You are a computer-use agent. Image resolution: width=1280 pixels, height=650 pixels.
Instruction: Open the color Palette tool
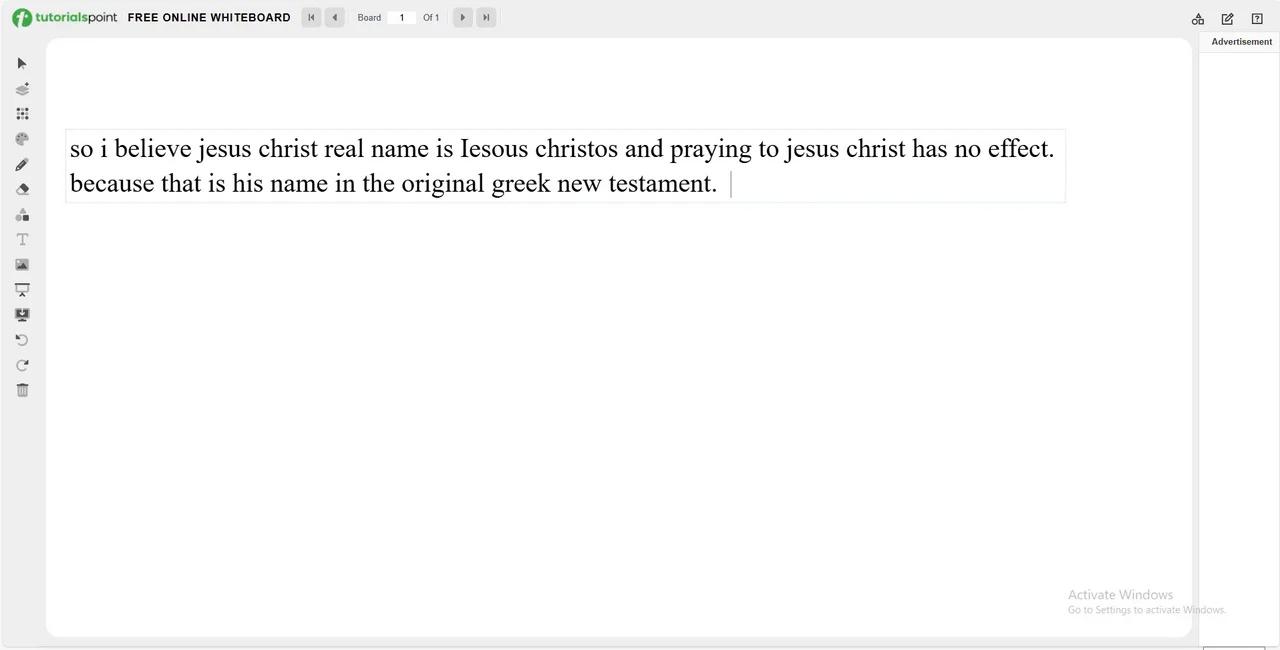[x=22, y=139]
